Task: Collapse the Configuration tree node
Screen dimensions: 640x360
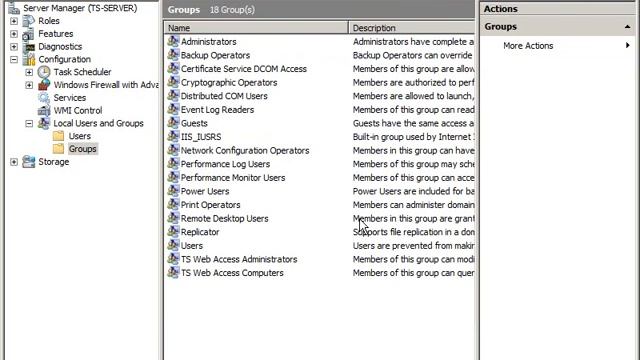Action: [x=14, y=60]
